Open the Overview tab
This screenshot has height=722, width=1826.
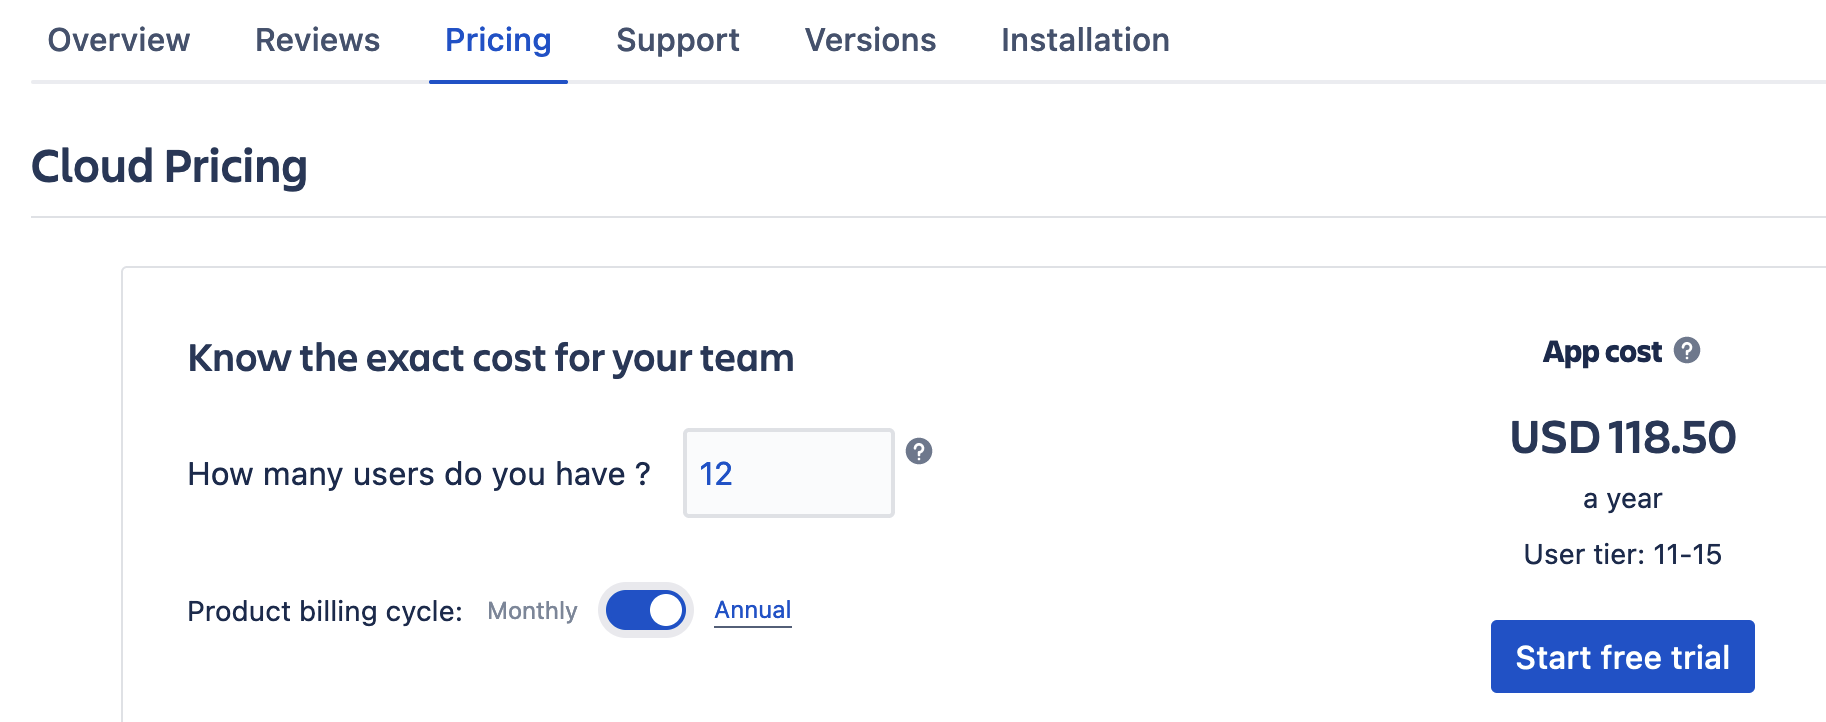coord(119,40)
